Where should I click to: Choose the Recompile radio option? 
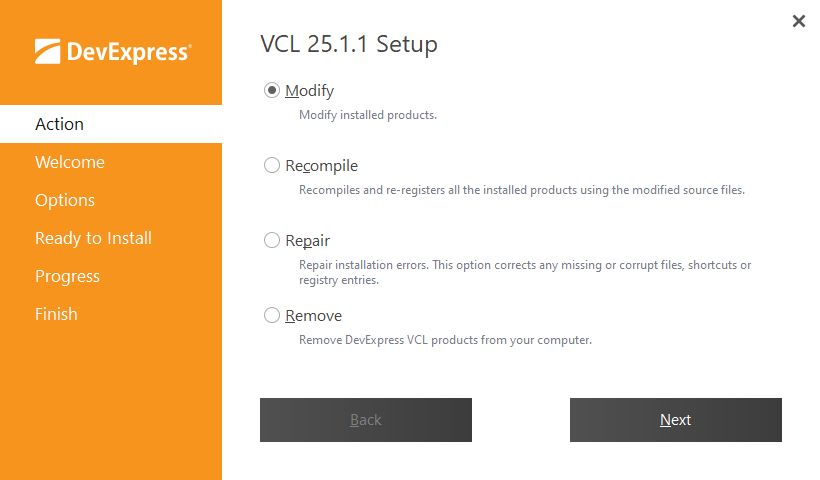click(272, 165)
